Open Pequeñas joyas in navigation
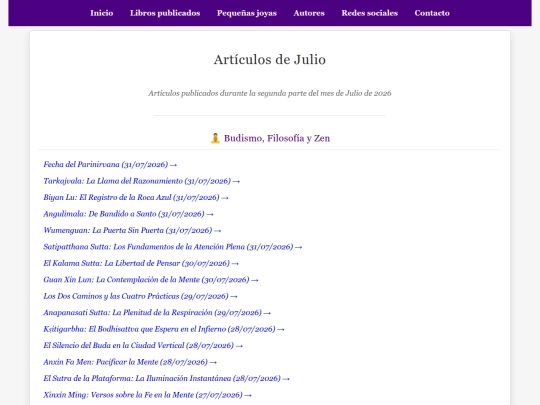Viewport: 540px width, 405px height. coord(247,13)
